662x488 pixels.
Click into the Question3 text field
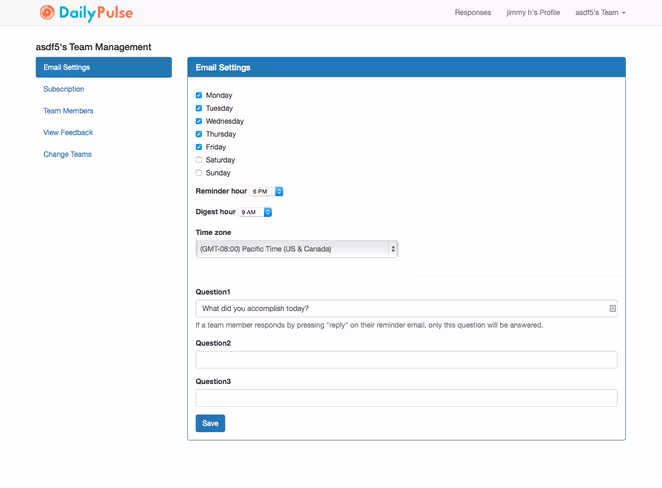[406, 398]
